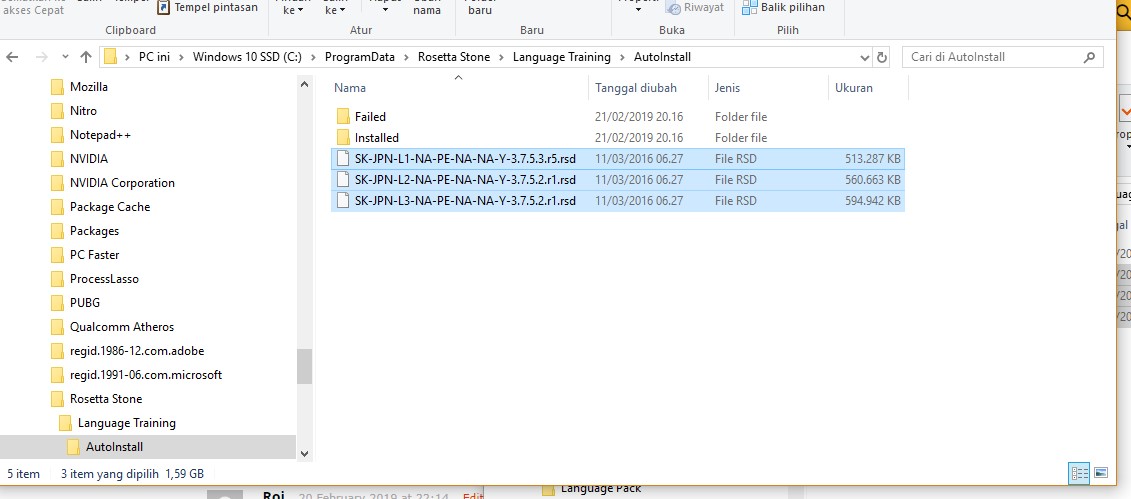
Task: Go back using the Back arrow
Action: [x=12, y=58]
